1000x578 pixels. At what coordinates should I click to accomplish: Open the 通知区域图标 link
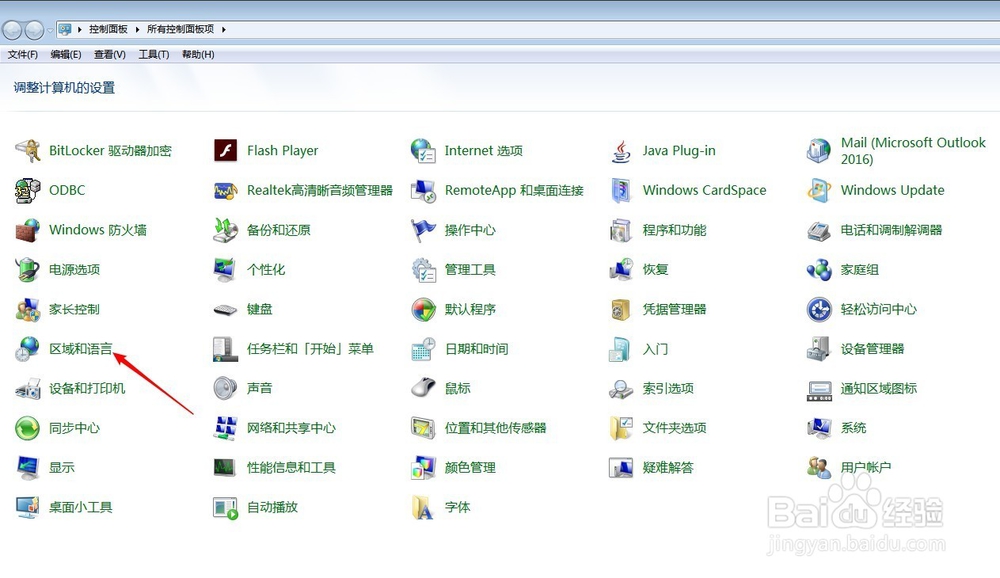pyautogui.click(x=878, y=388)
